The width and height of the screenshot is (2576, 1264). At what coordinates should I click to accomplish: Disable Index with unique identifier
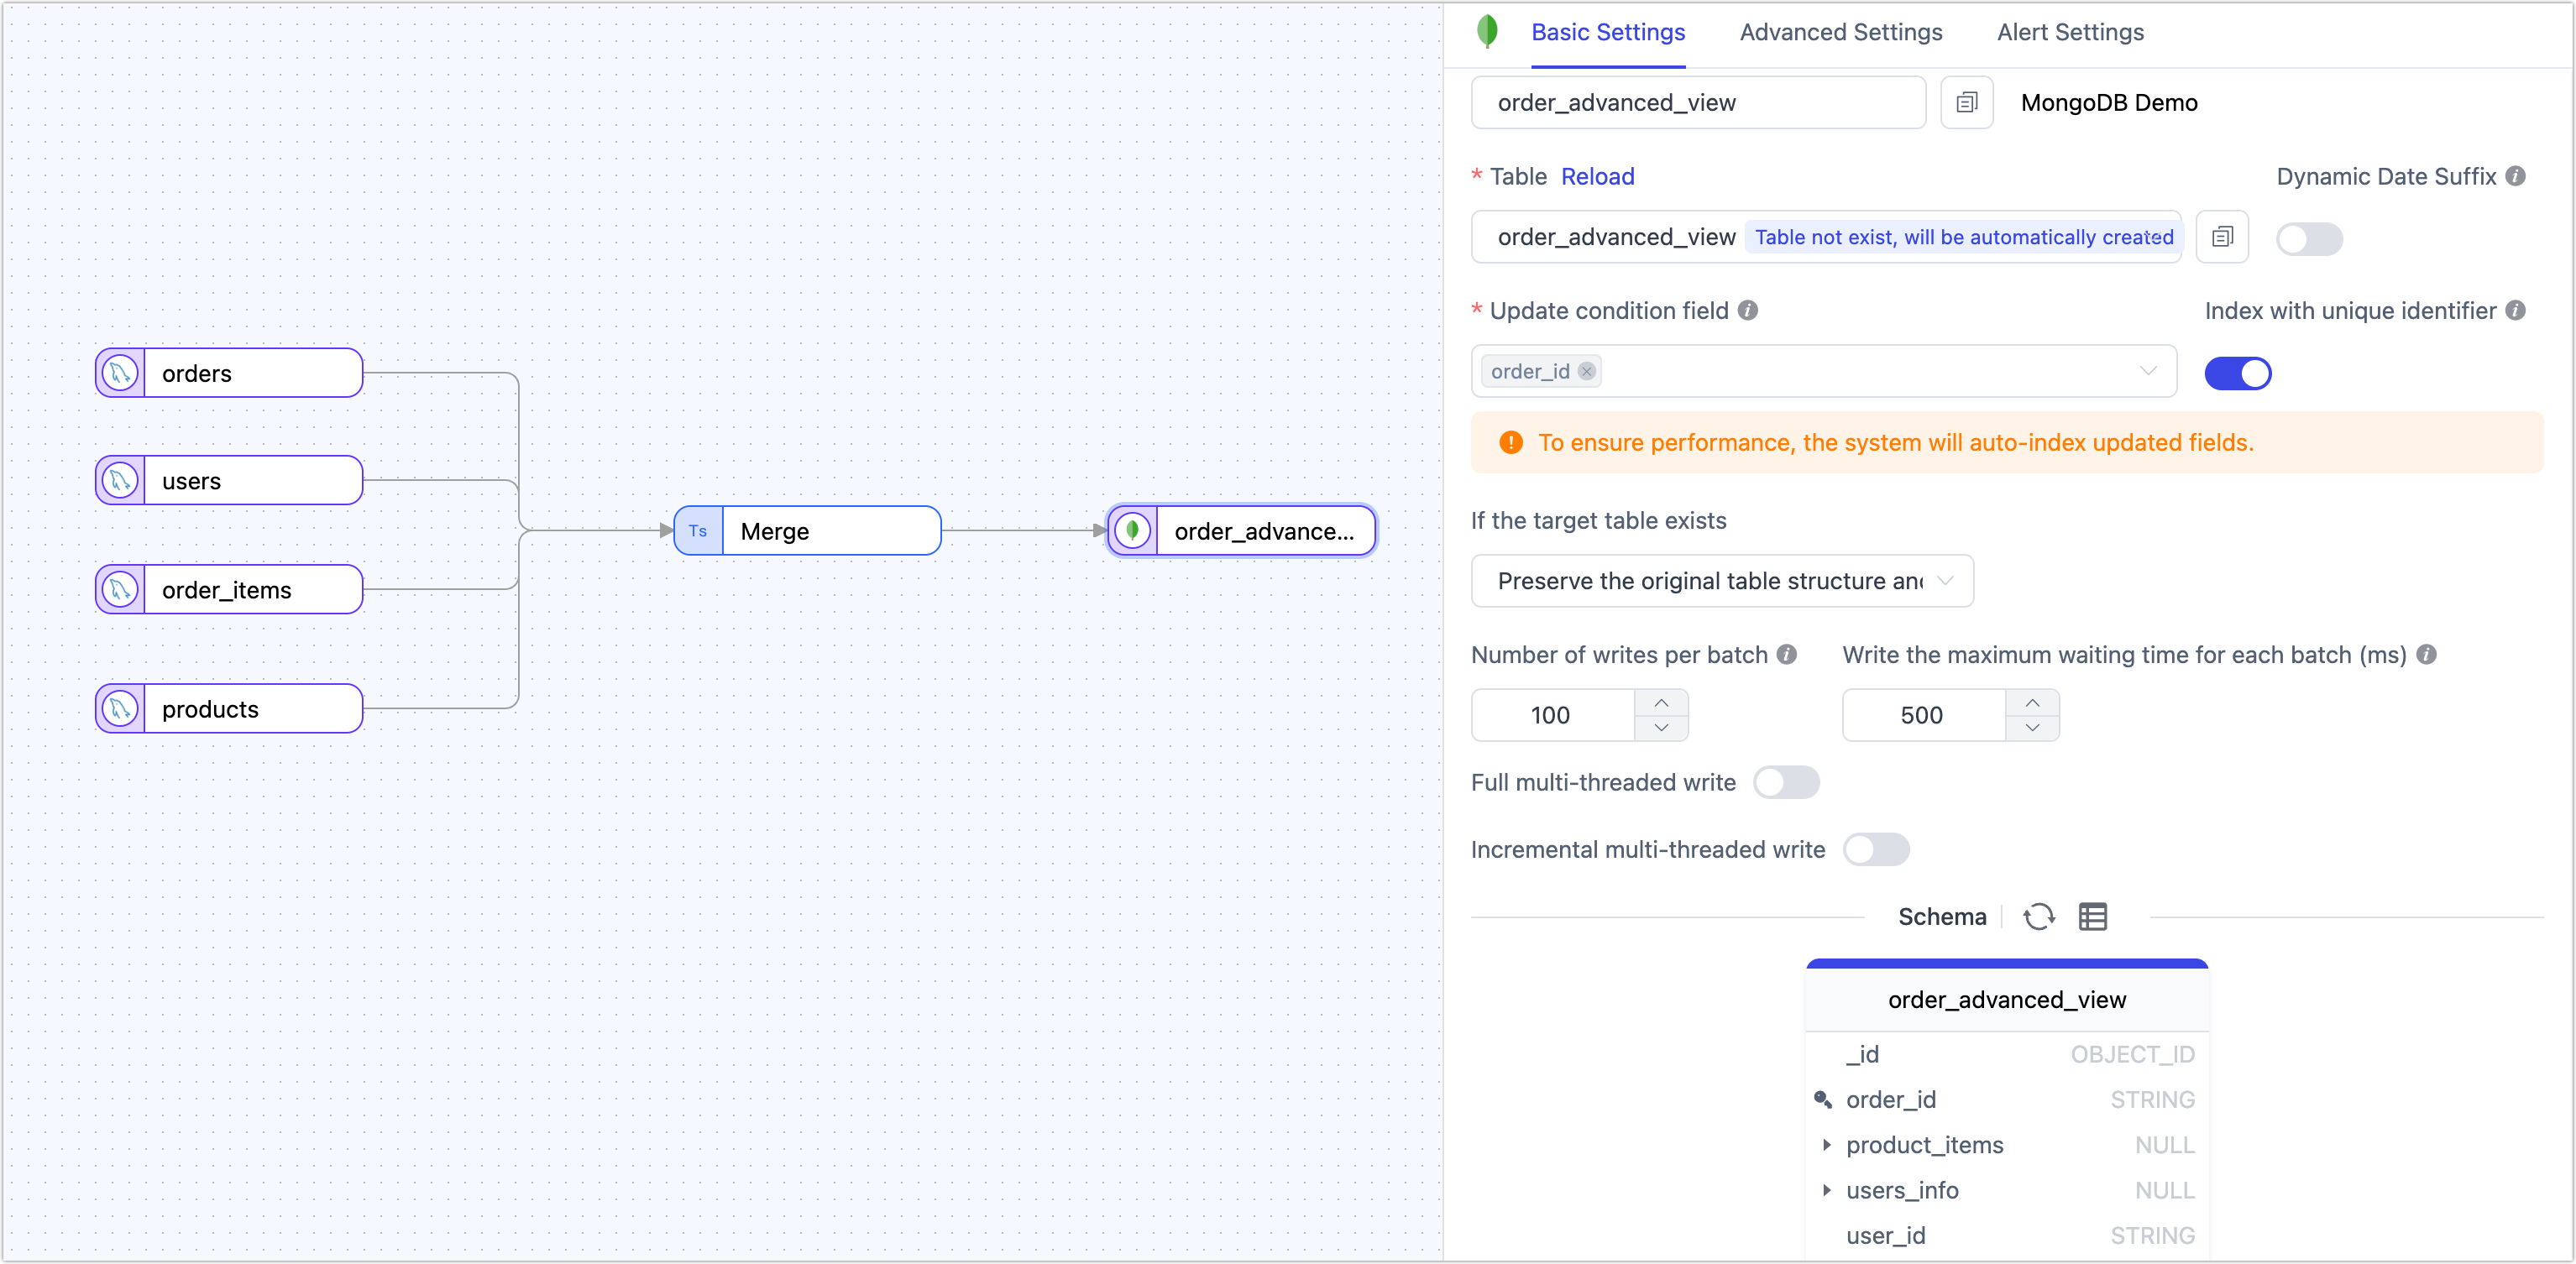coord(2239,372)
